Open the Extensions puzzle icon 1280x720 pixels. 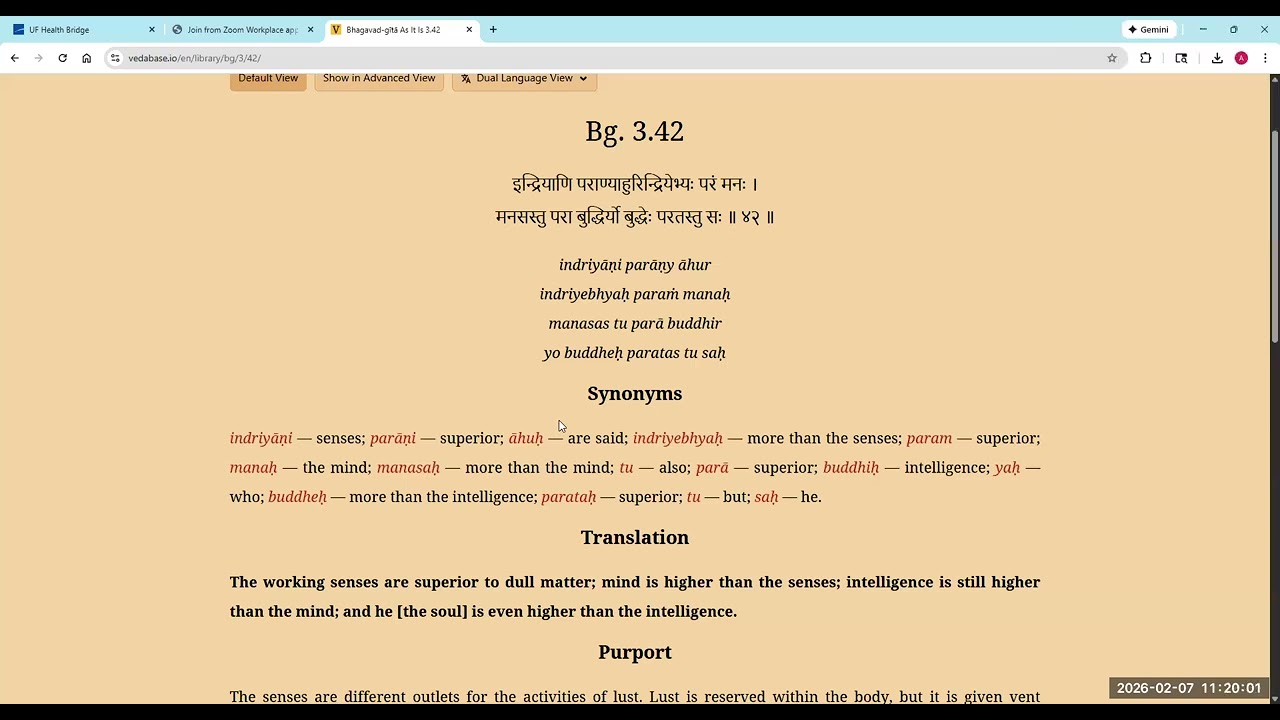(1146, 58)
